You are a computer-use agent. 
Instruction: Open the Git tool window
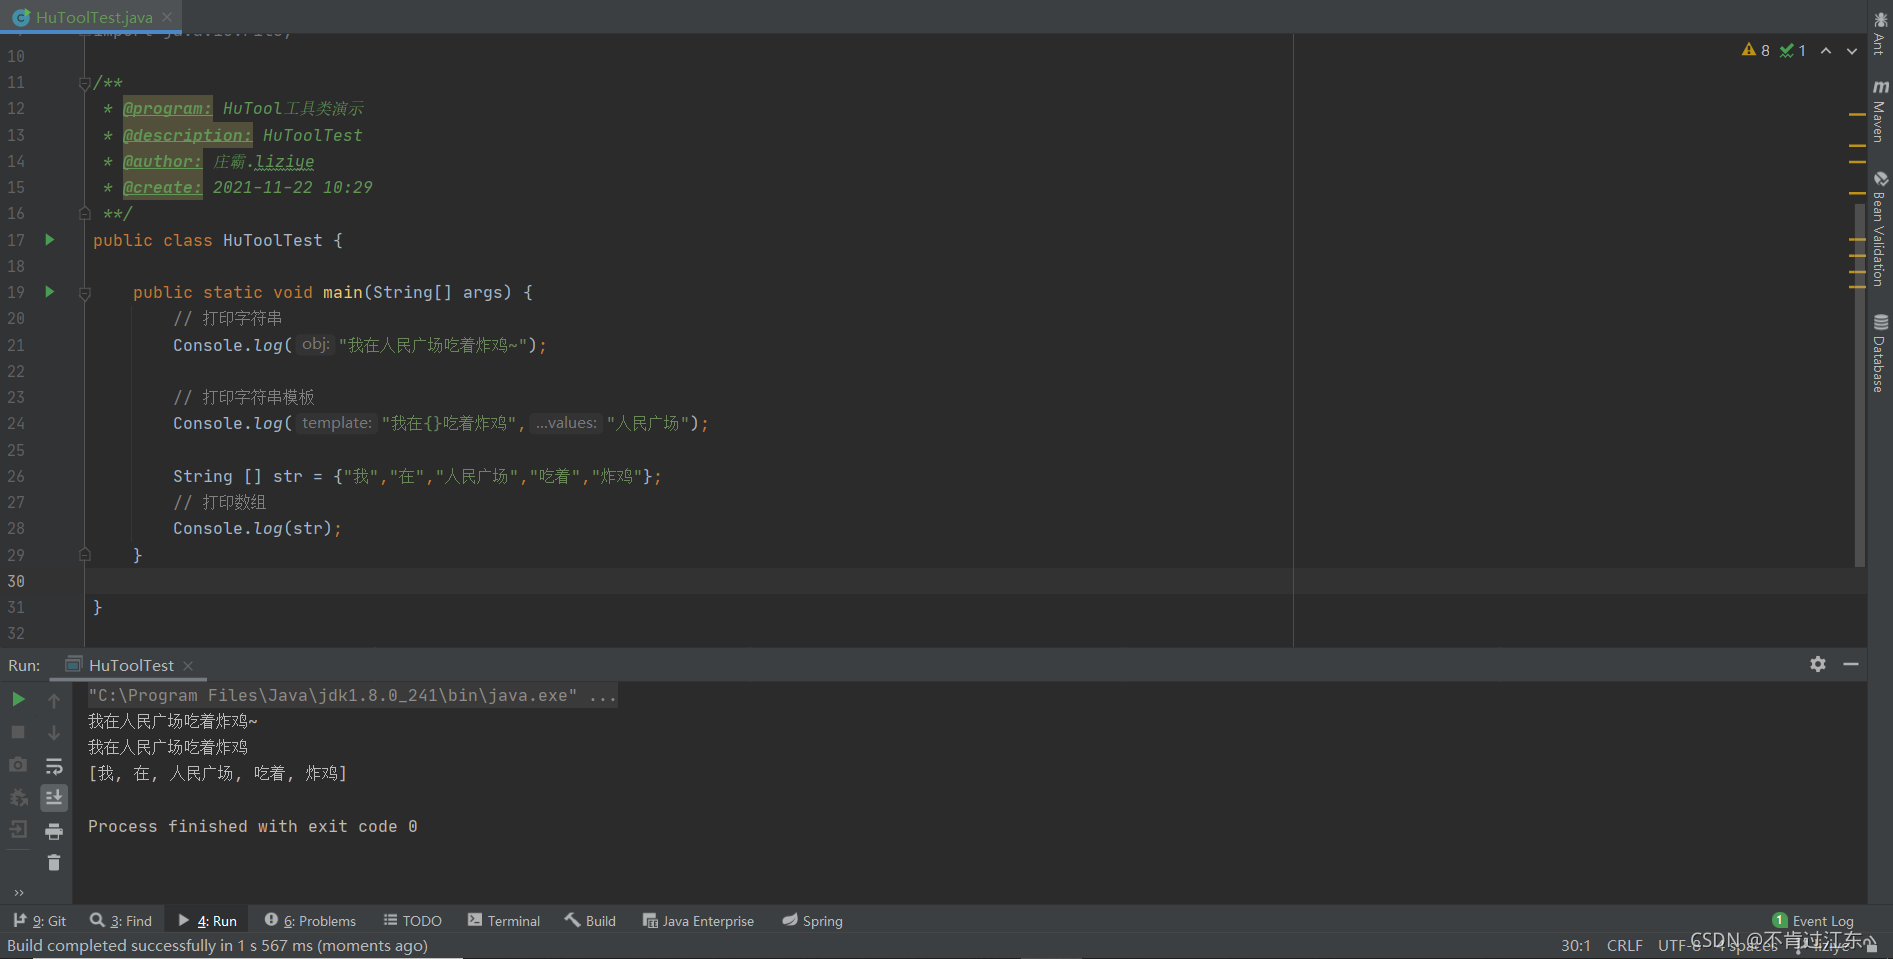point(40,921)
